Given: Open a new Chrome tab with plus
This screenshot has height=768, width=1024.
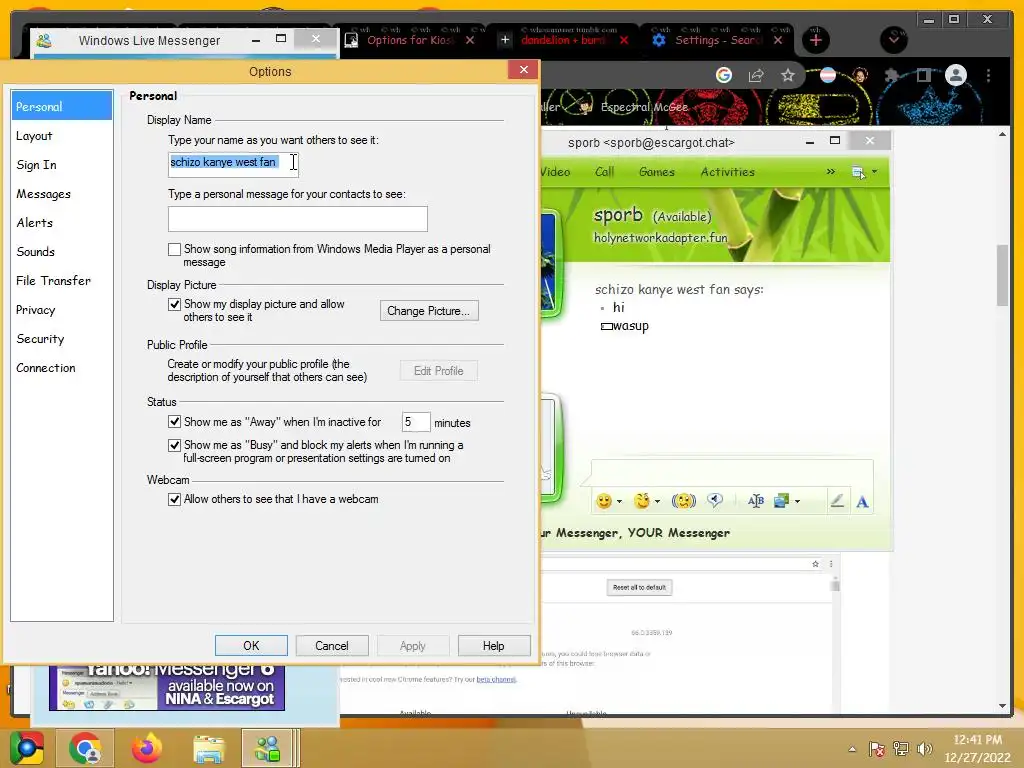Looking at the screenshot, I should pyautogui.click(x=816, y=40).
